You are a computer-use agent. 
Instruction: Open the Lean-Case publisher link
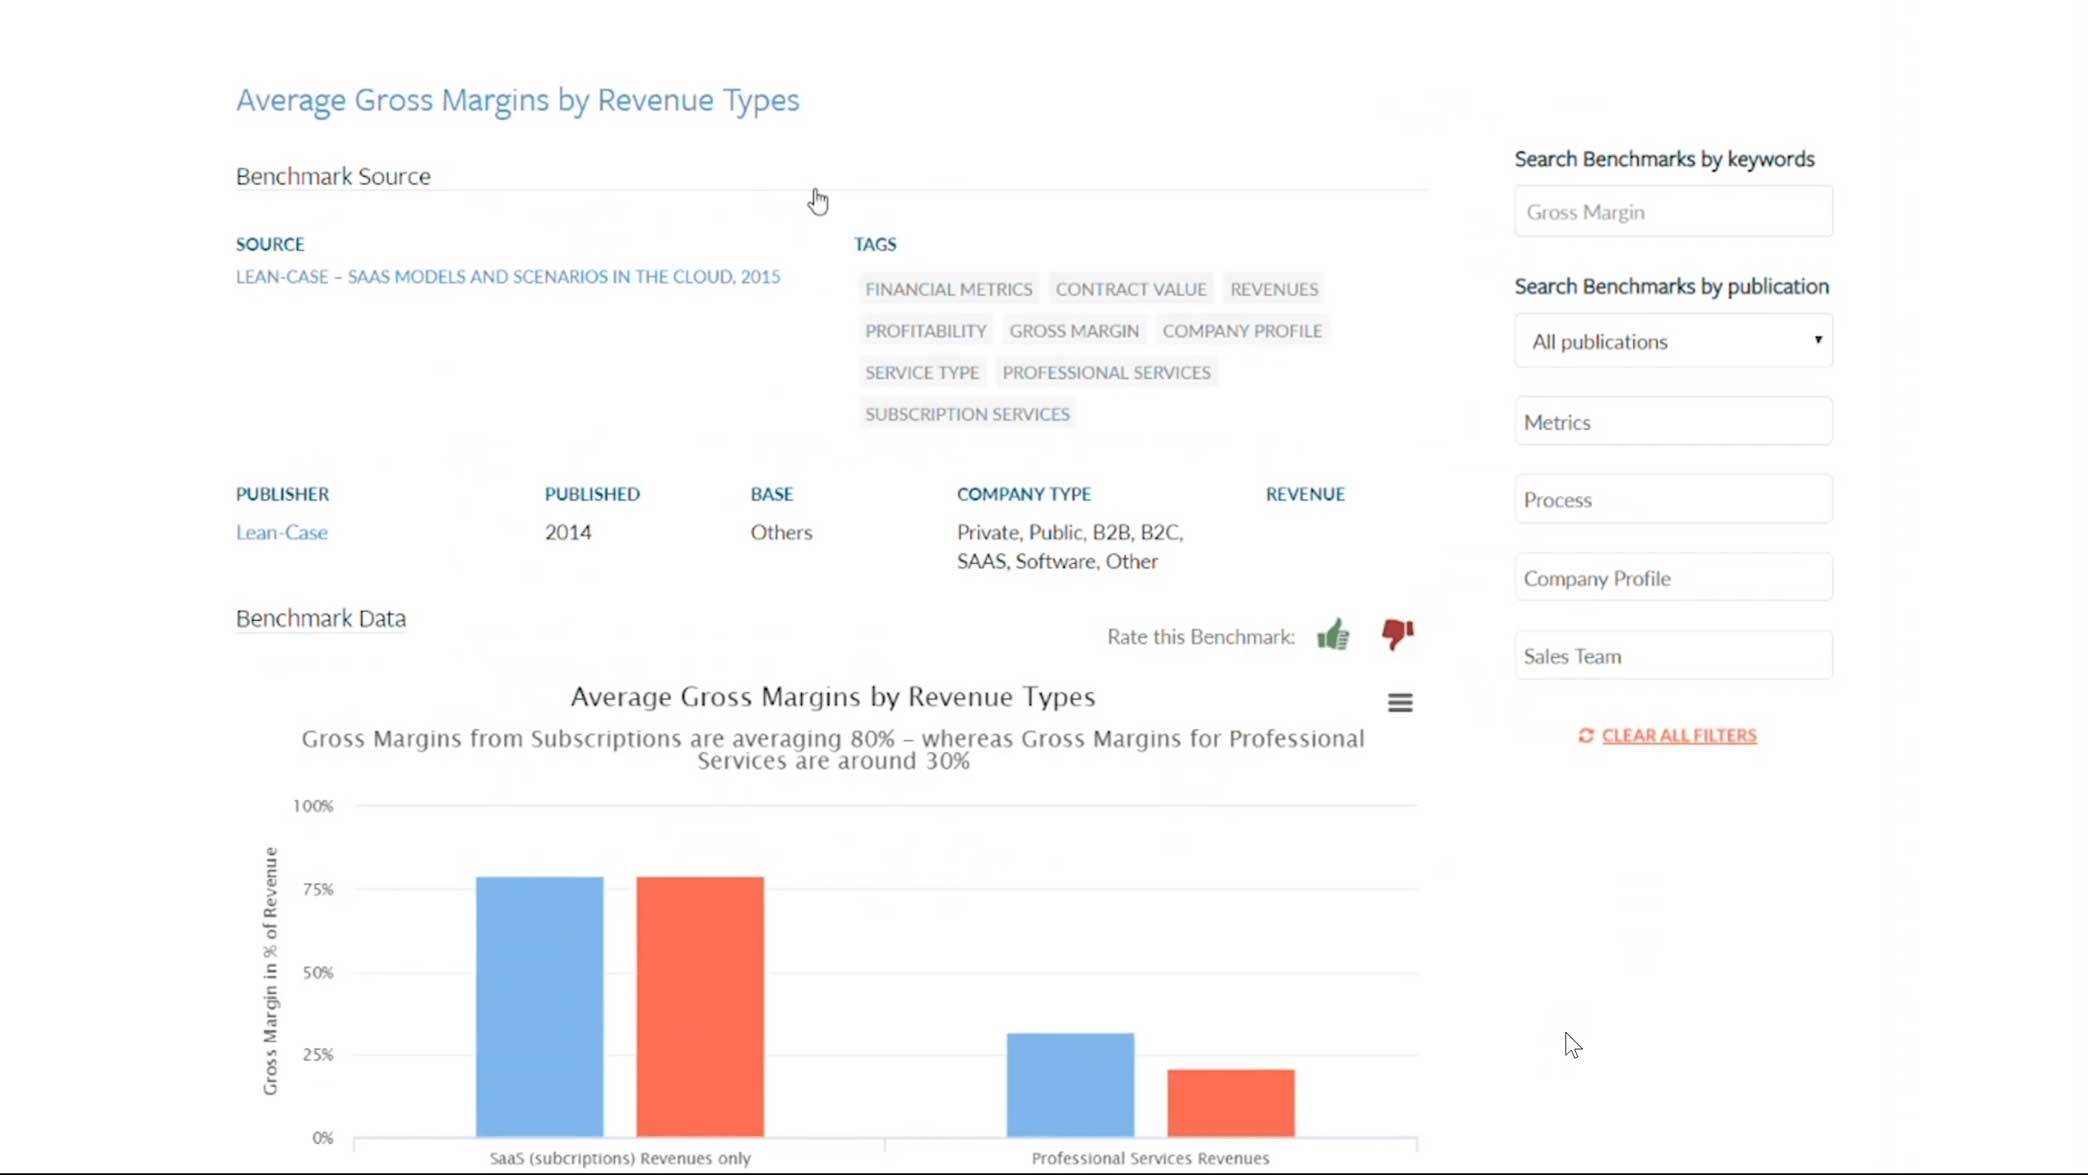282,532
